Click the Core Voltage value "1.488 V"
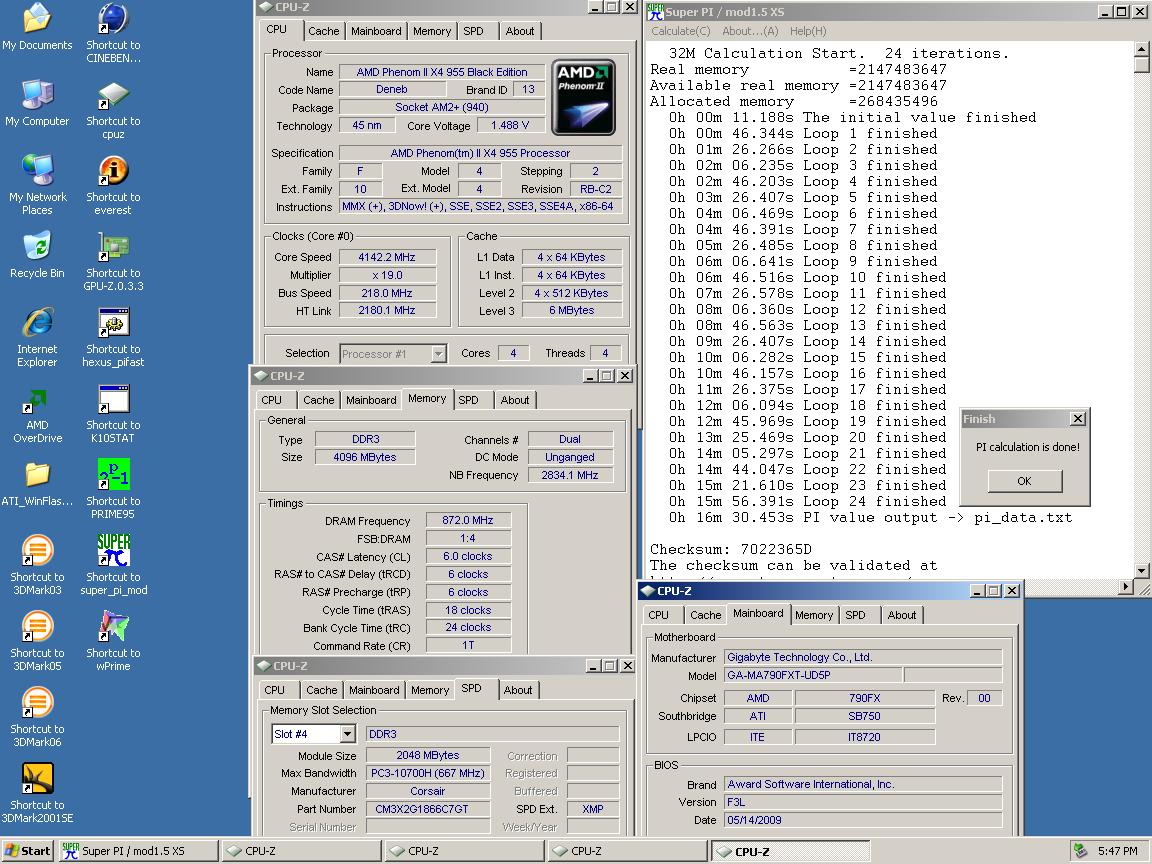Image resolution: width=1152 pixels, height=864 pixels. click(x=509, y=126)
